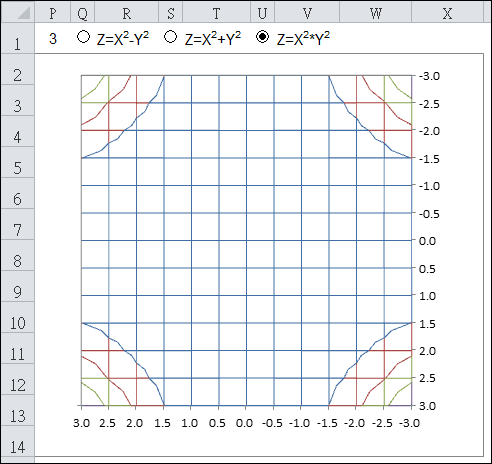Select column W header

point(376,12)
